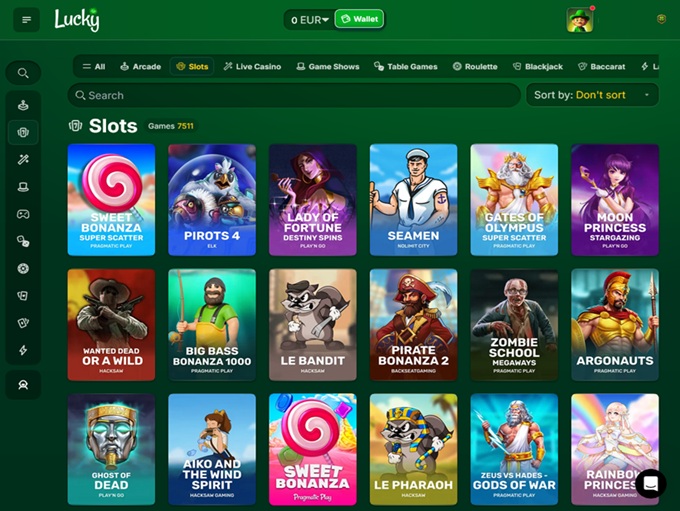Open the Sort by dropdown

point(592,95)
